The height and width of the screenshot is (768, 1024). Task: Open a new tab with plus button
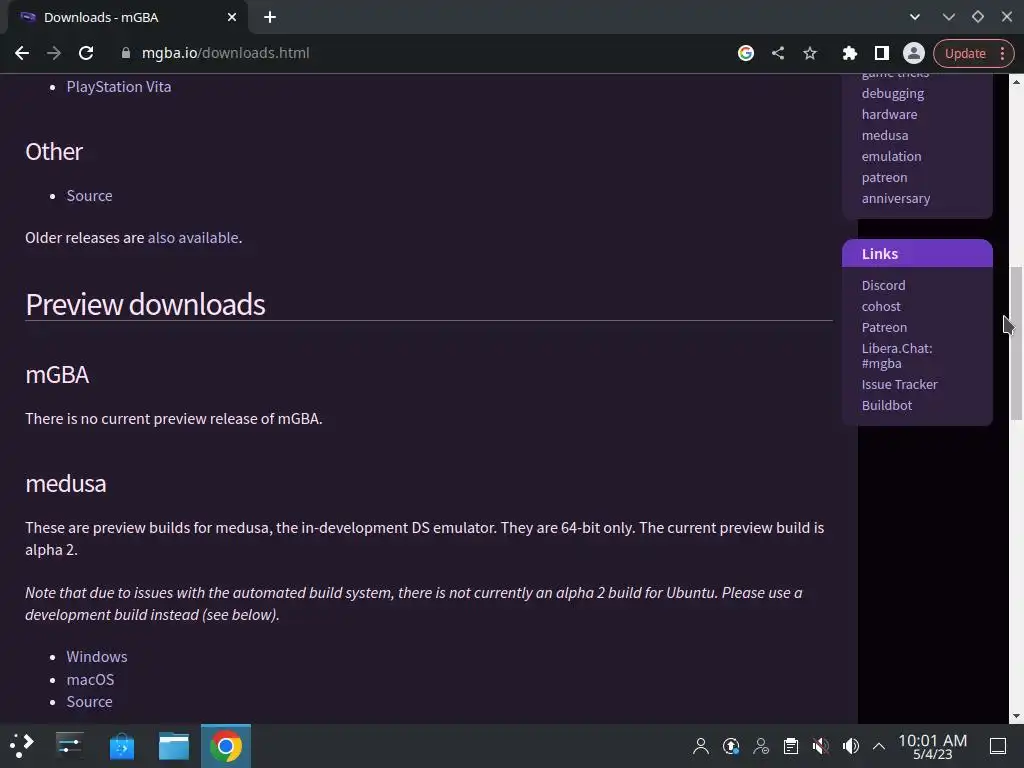coord(270,18)
